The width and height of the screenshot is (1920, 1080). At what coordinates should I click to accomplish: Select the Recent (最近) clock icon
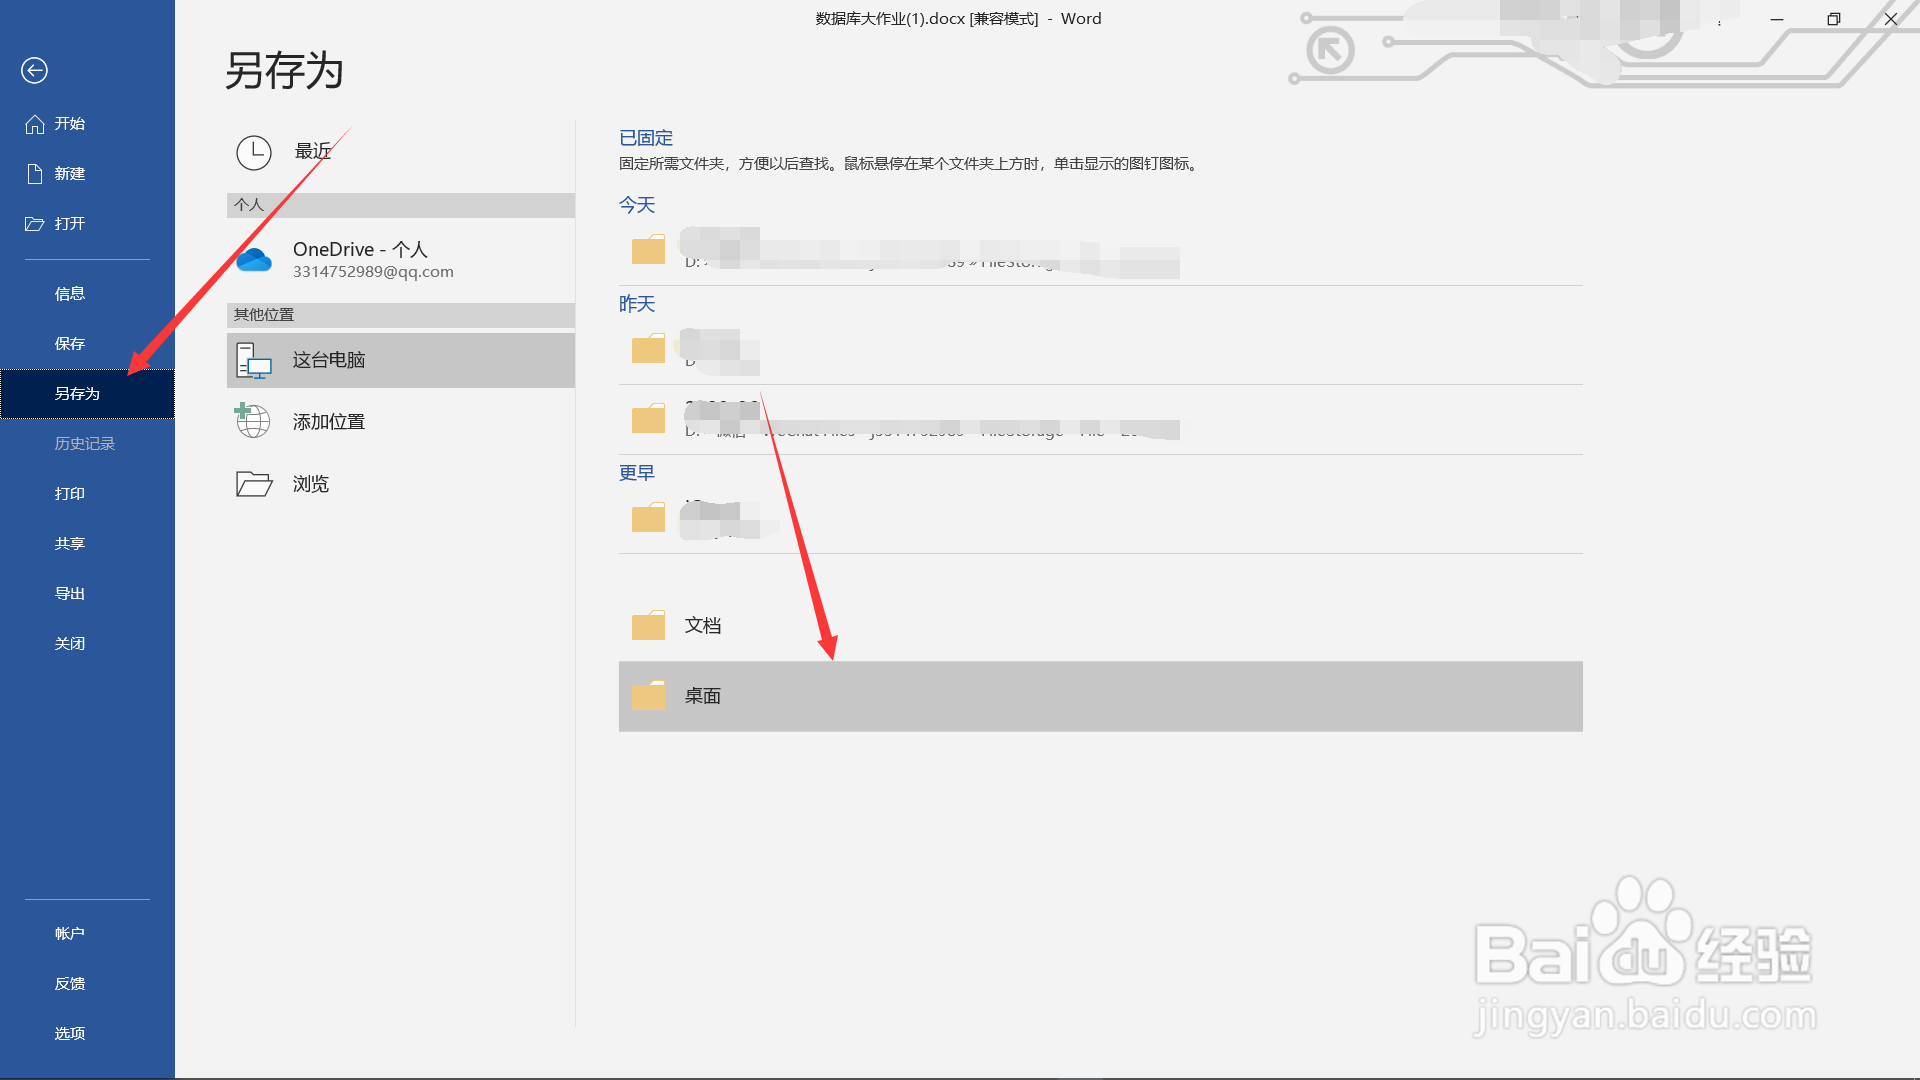[x=254, y=152]
